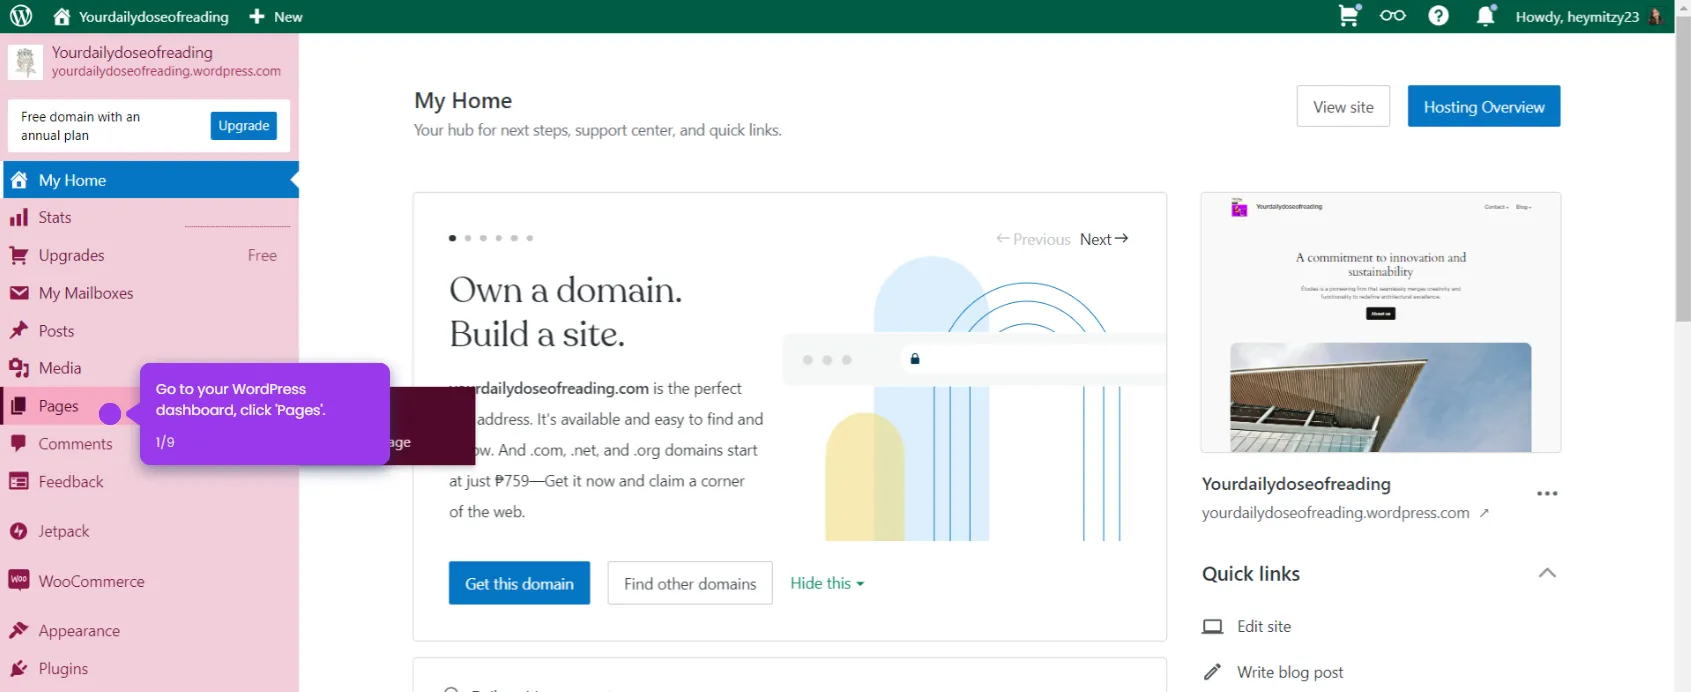Open the WordPress logo menu
Image resolution: width=1691 pixels, height=692 pixels.
20,16
